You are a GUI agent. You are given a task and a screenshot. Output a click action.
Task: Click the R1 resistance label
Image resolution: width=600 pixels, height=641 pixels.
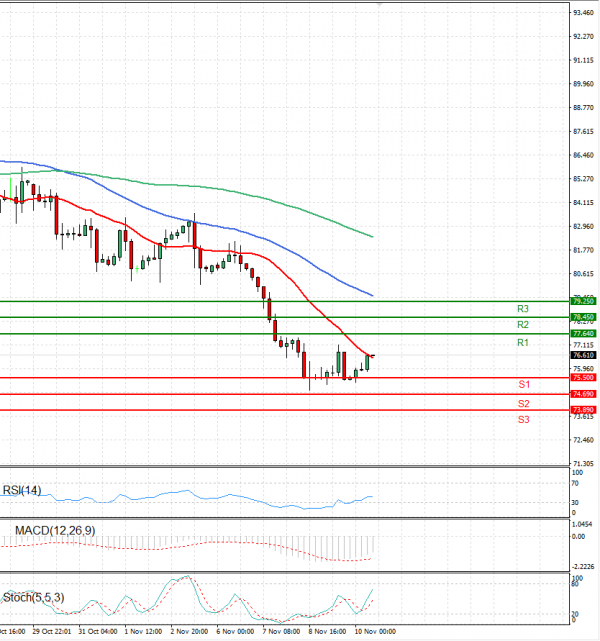coord(523,343)
